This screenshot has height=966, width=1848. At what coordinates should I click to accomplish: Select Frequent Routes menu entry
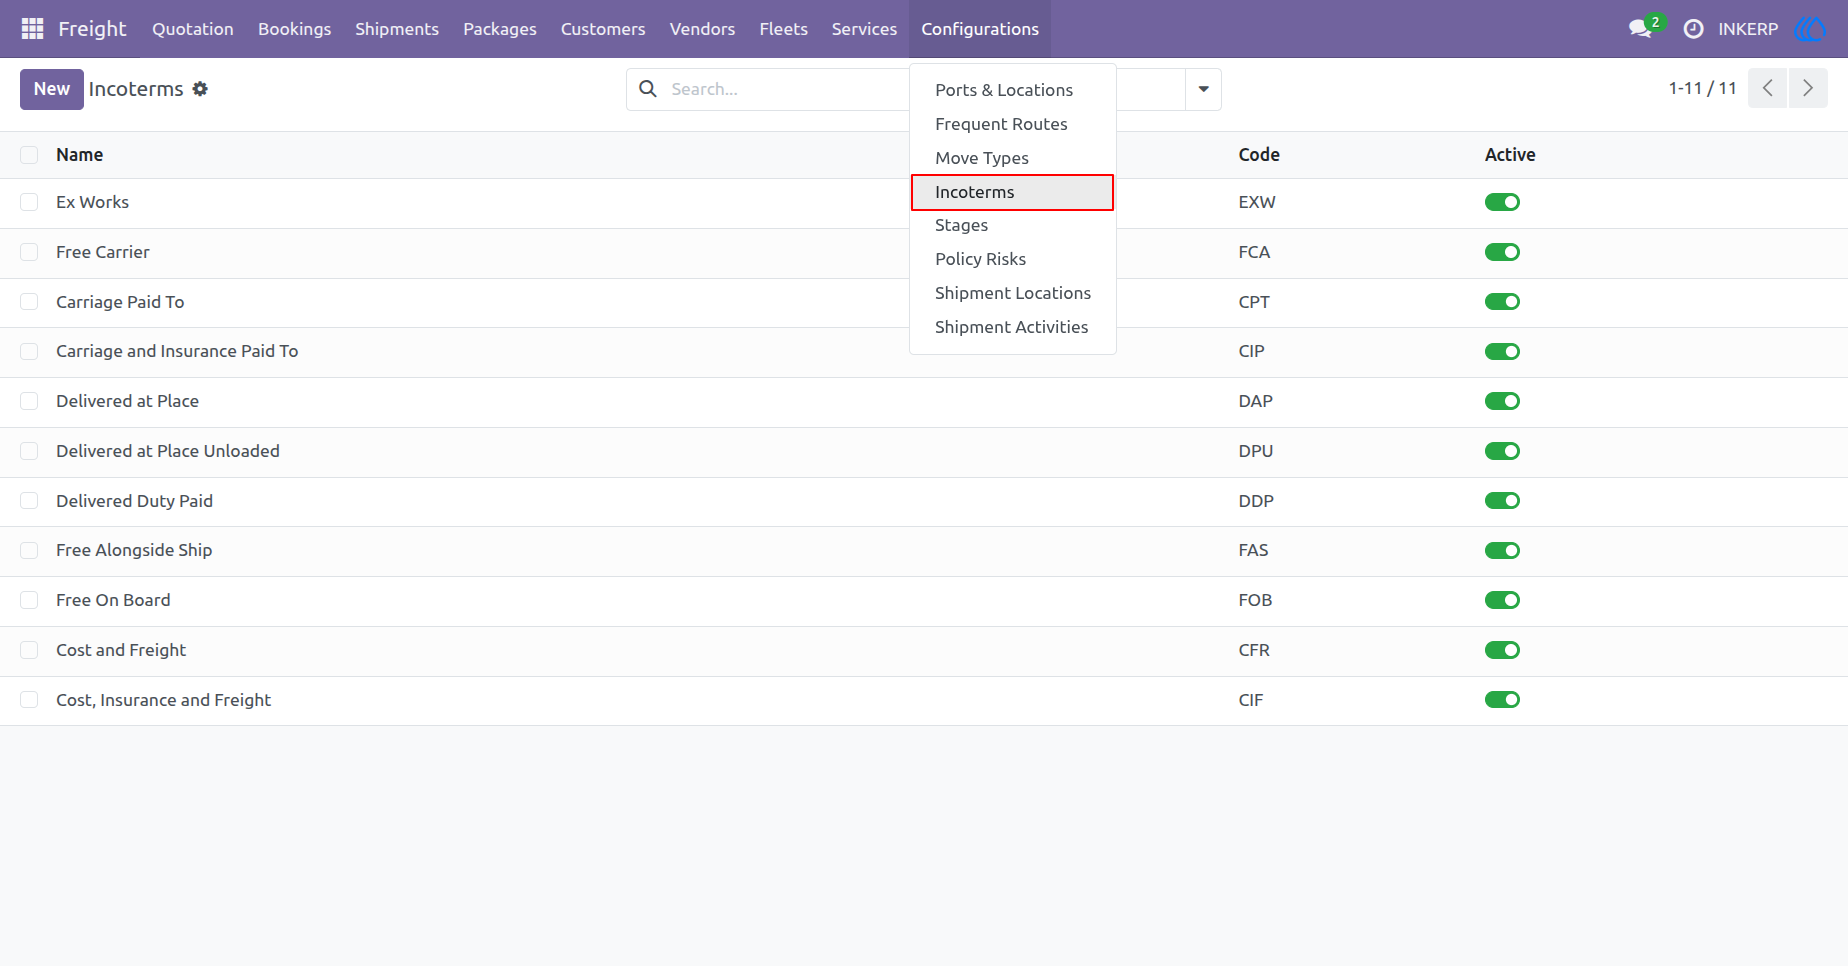tap(1012, 124)
